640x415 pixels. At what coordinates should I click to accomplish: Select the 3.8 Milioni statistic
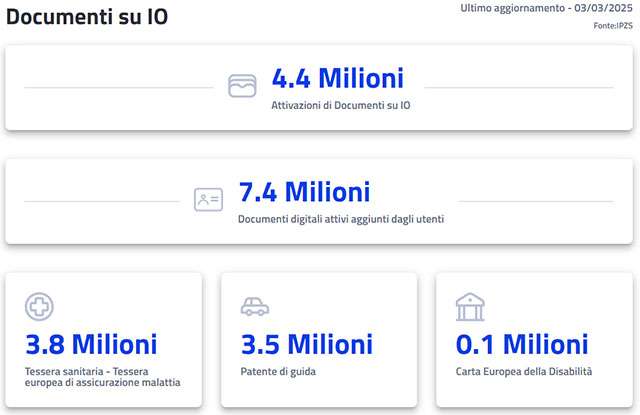click(x=91, y=345)
